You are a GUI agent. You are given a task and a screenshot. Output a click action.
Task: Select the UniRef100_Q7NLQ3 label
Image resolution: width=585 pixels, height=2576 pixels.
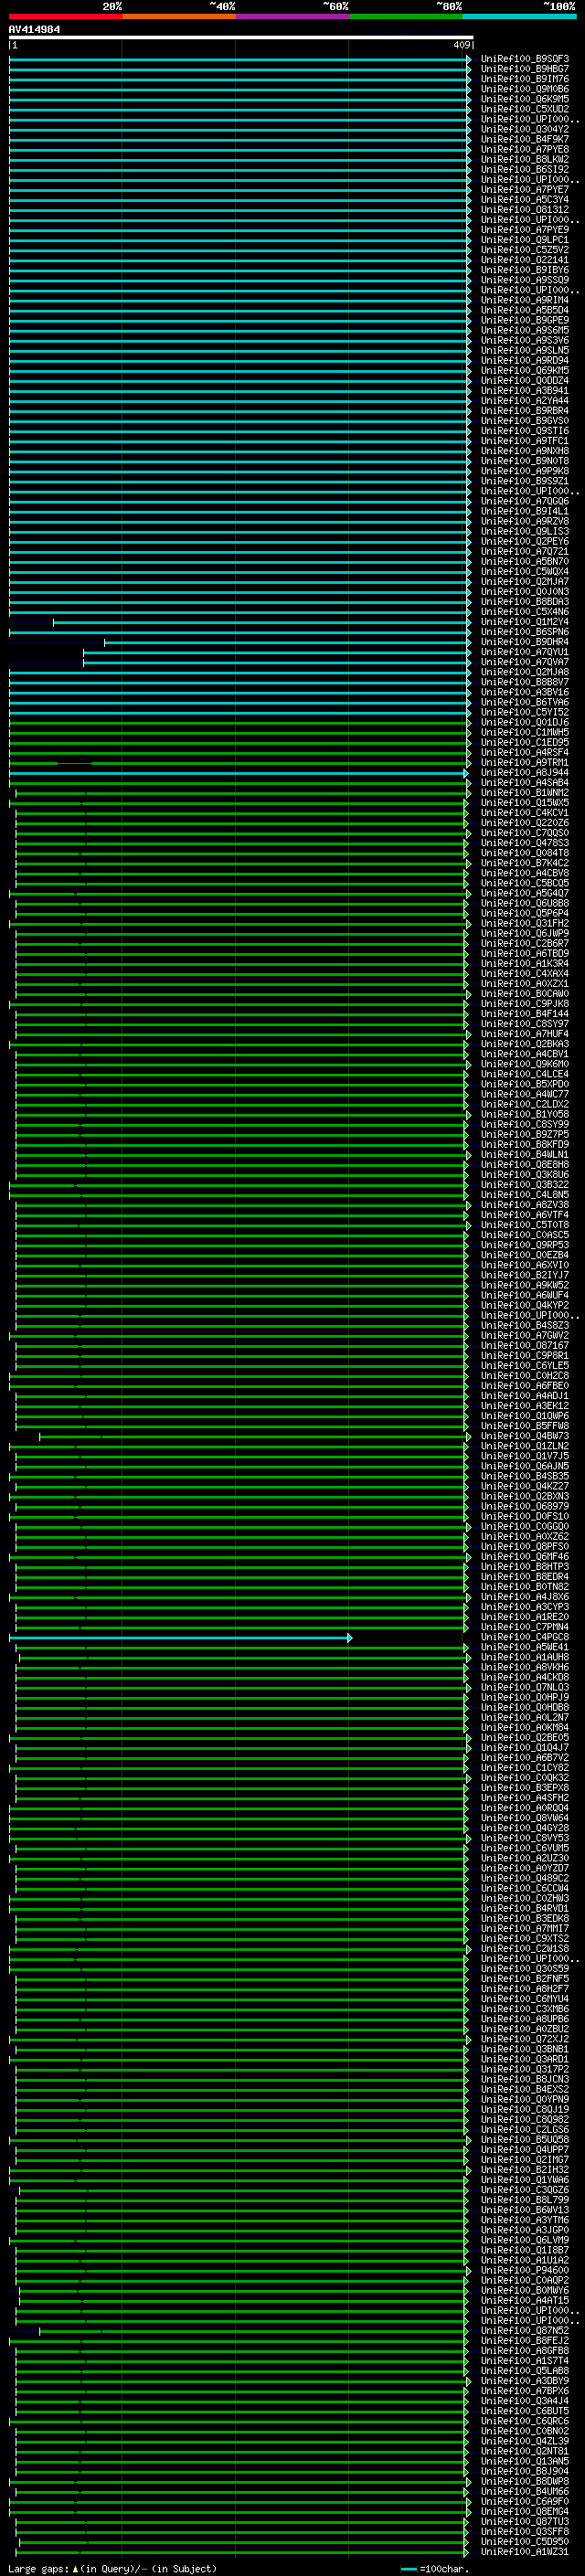(524, 1687)
